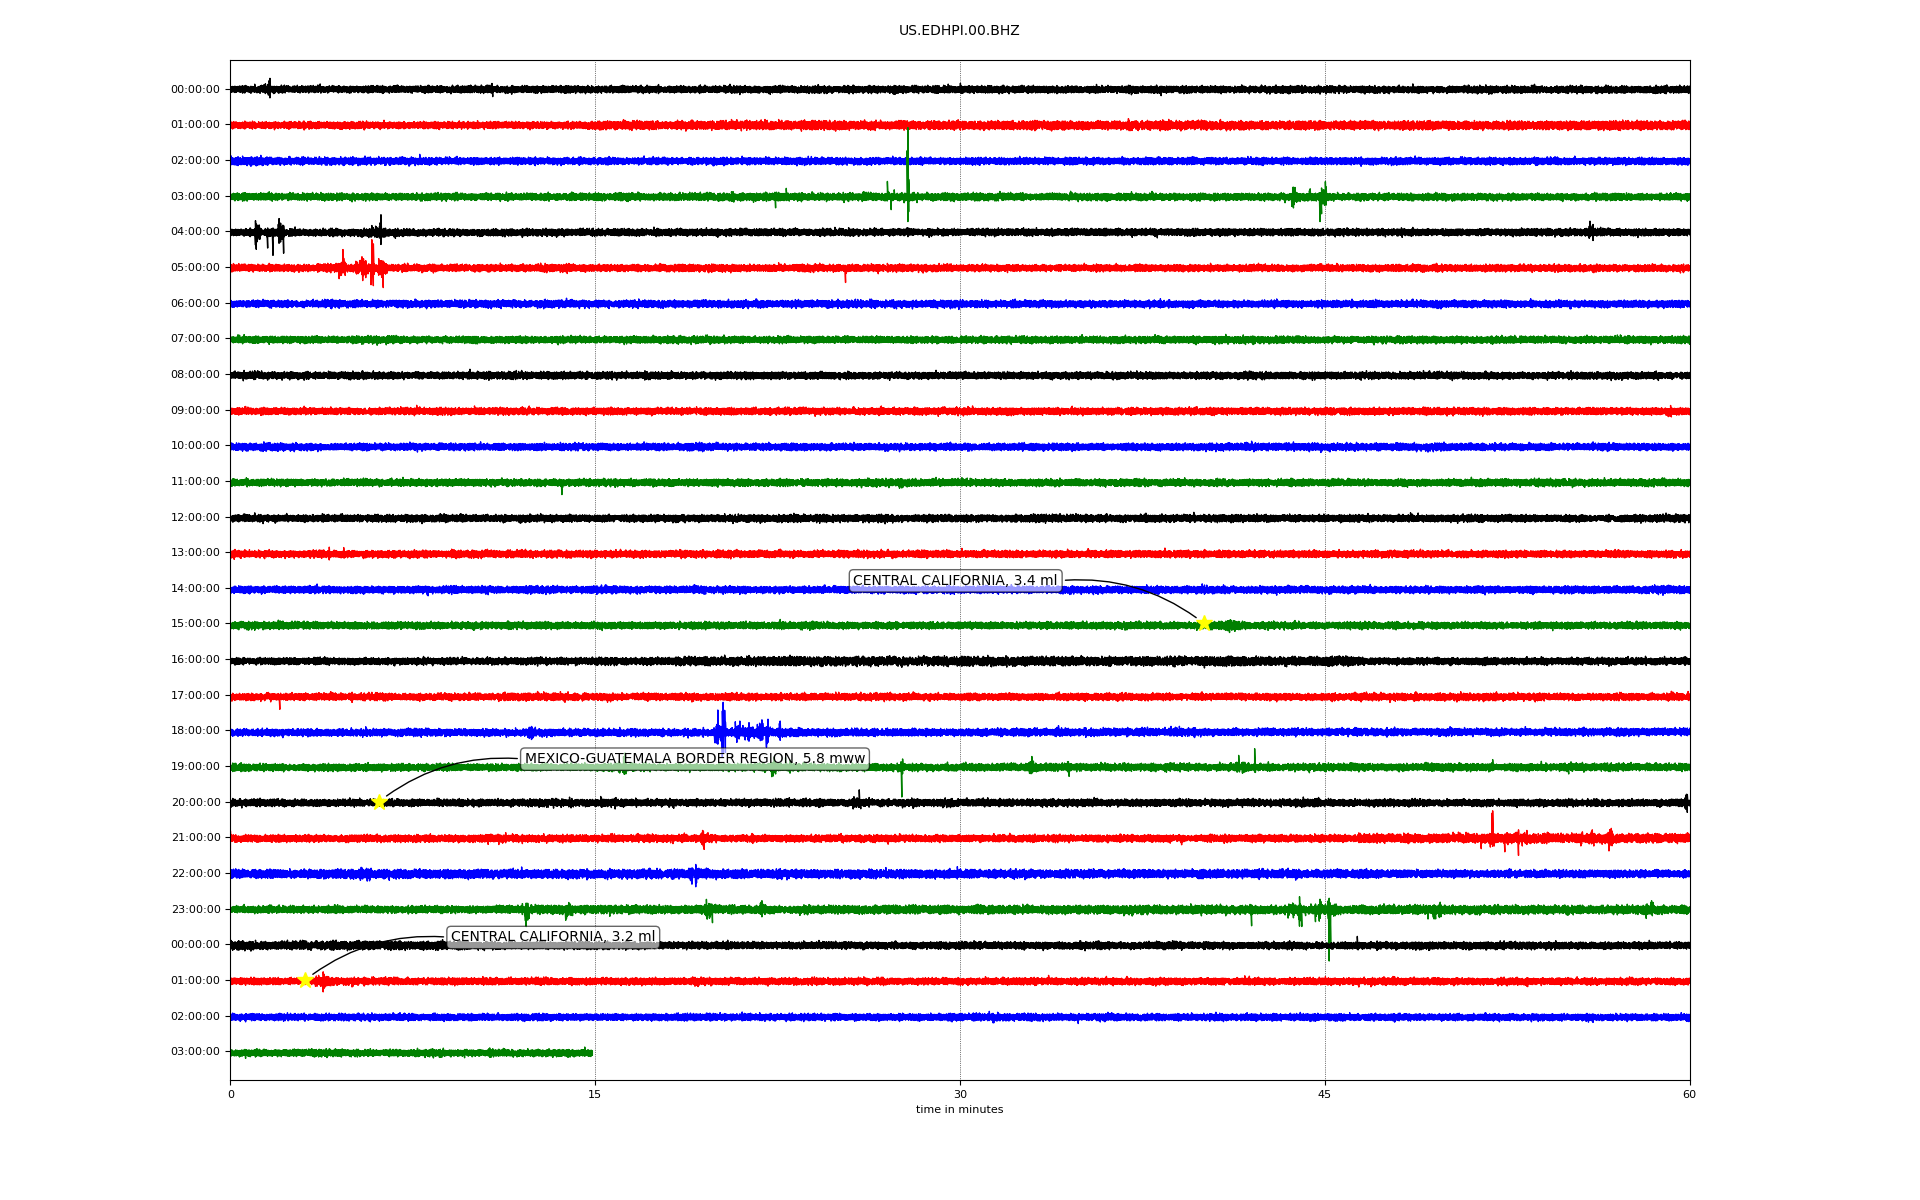Click the Central California 3.4 ml star marker
Viewport: 1920px width, 1200px height.
pyautogui.click(x=1204, y=623)
